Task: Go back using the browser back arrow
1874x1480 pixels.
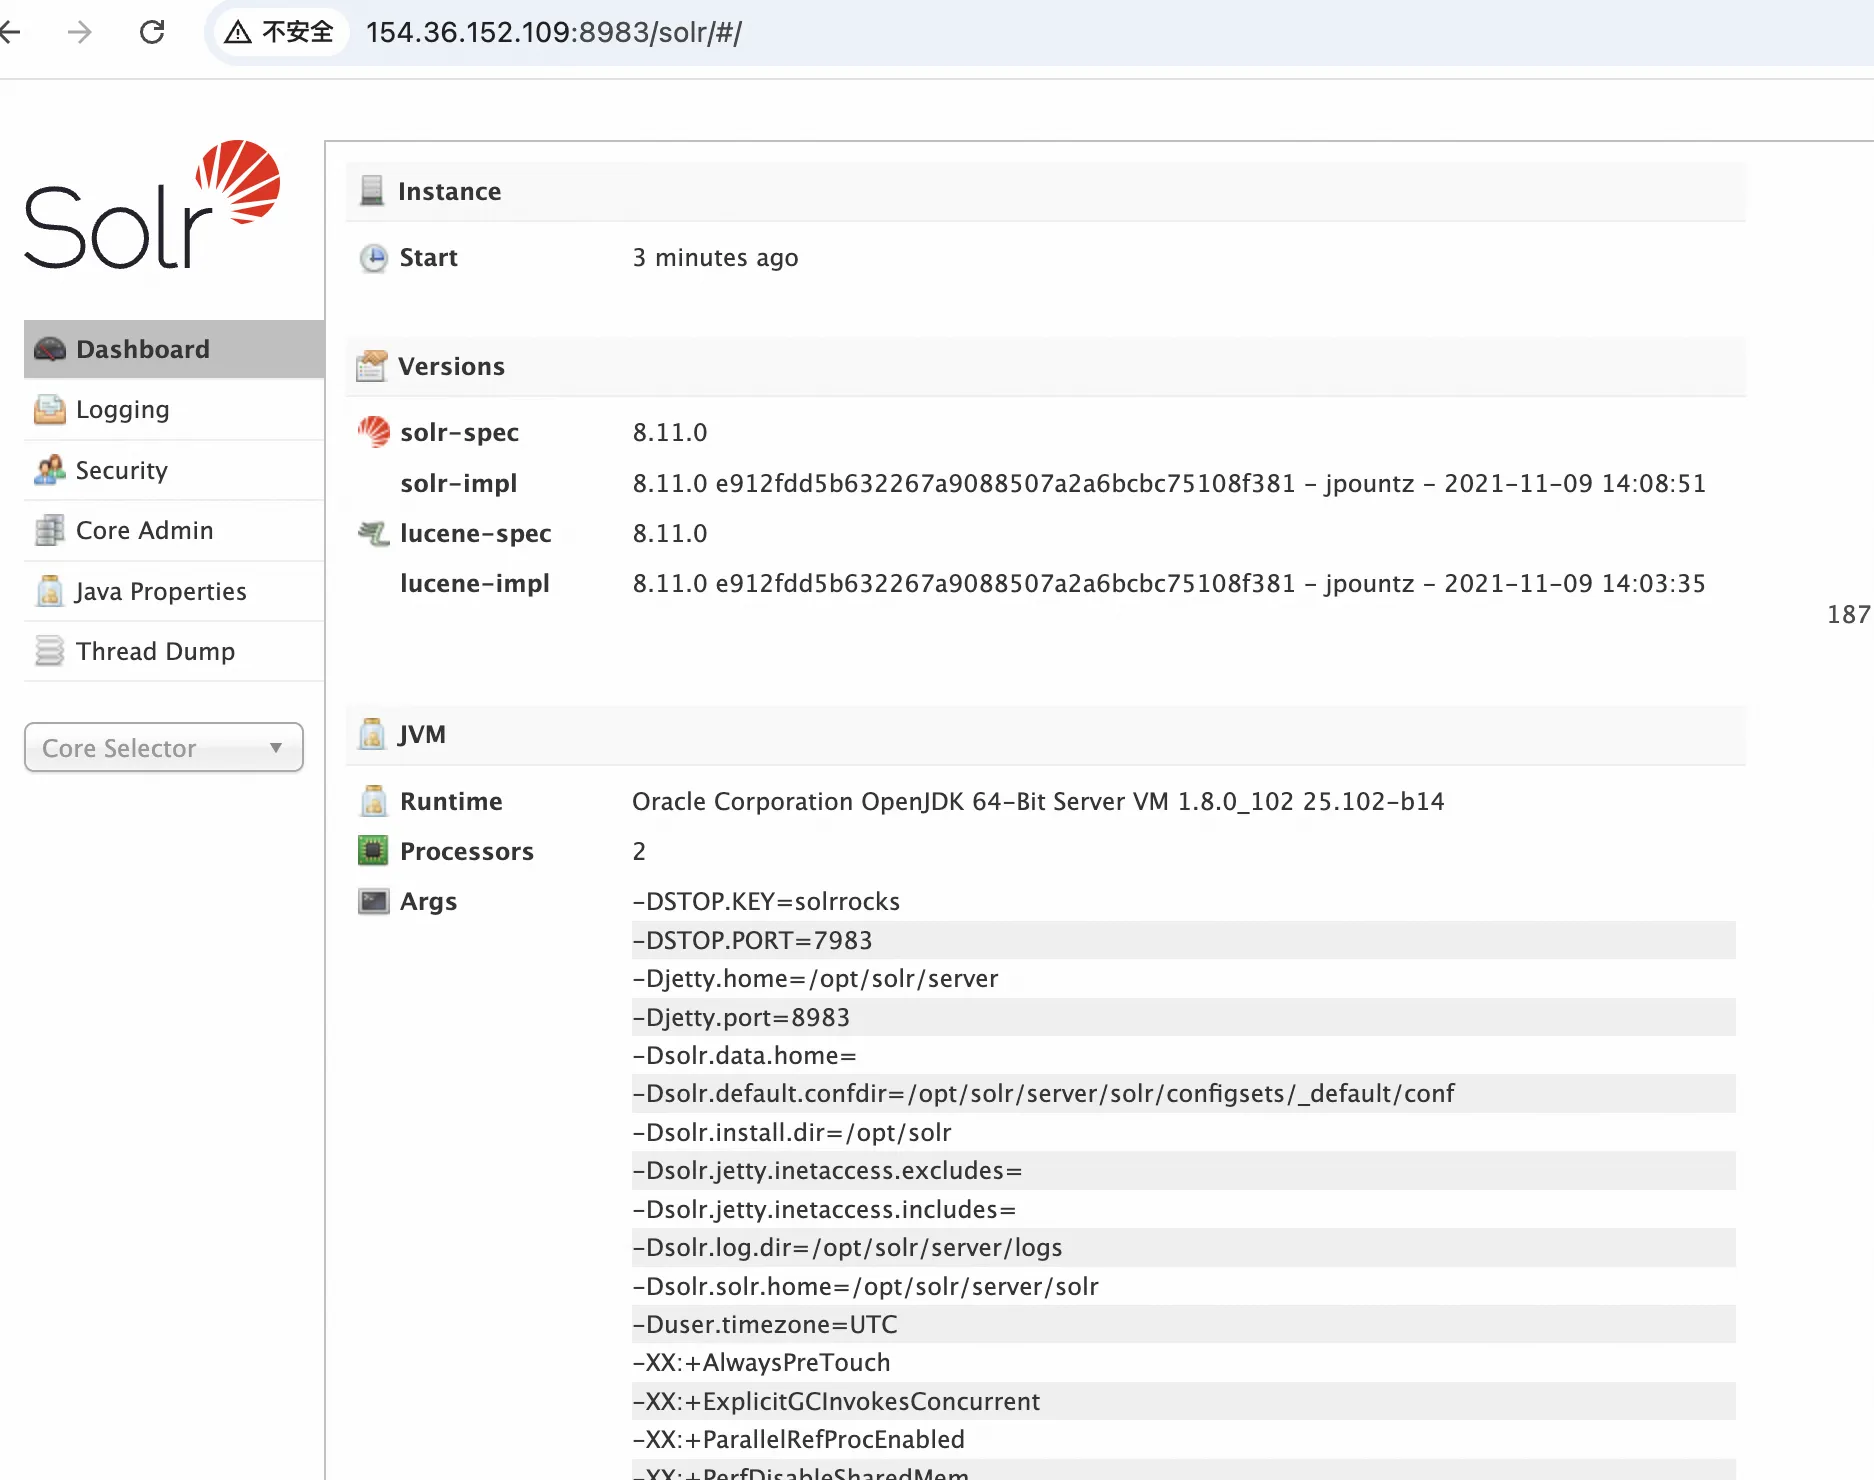Action: (x=12, y=33)
